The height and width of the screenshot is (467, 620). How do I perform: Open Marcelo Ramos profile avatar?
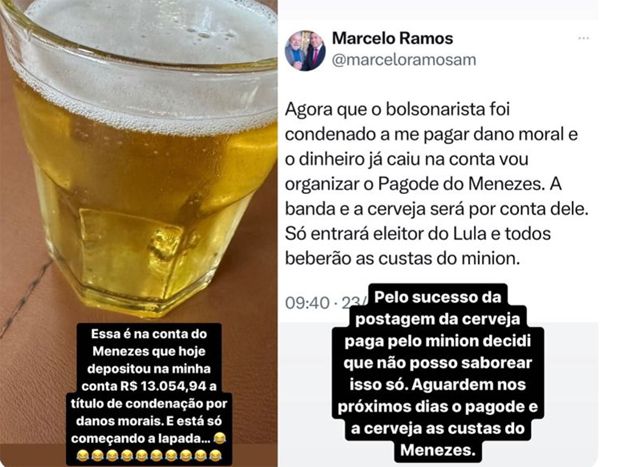coord(305,51)
